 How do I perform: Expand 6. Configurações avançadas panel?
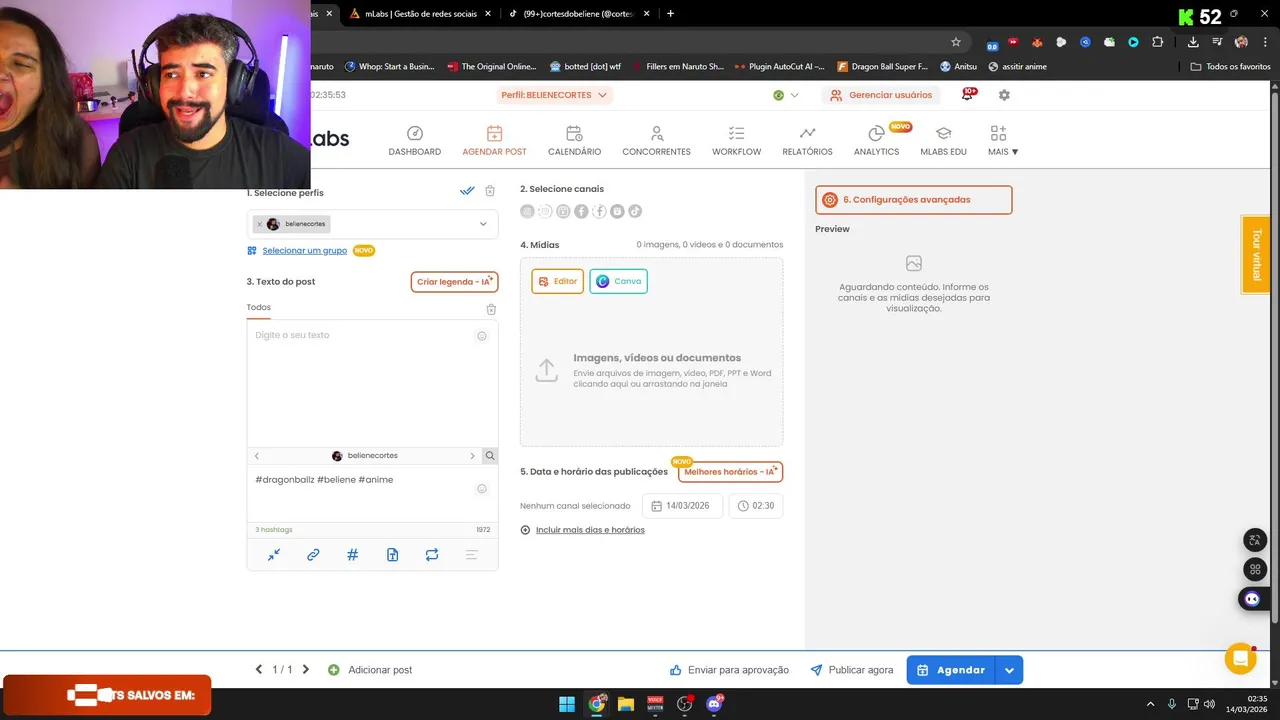click(914, 200)
